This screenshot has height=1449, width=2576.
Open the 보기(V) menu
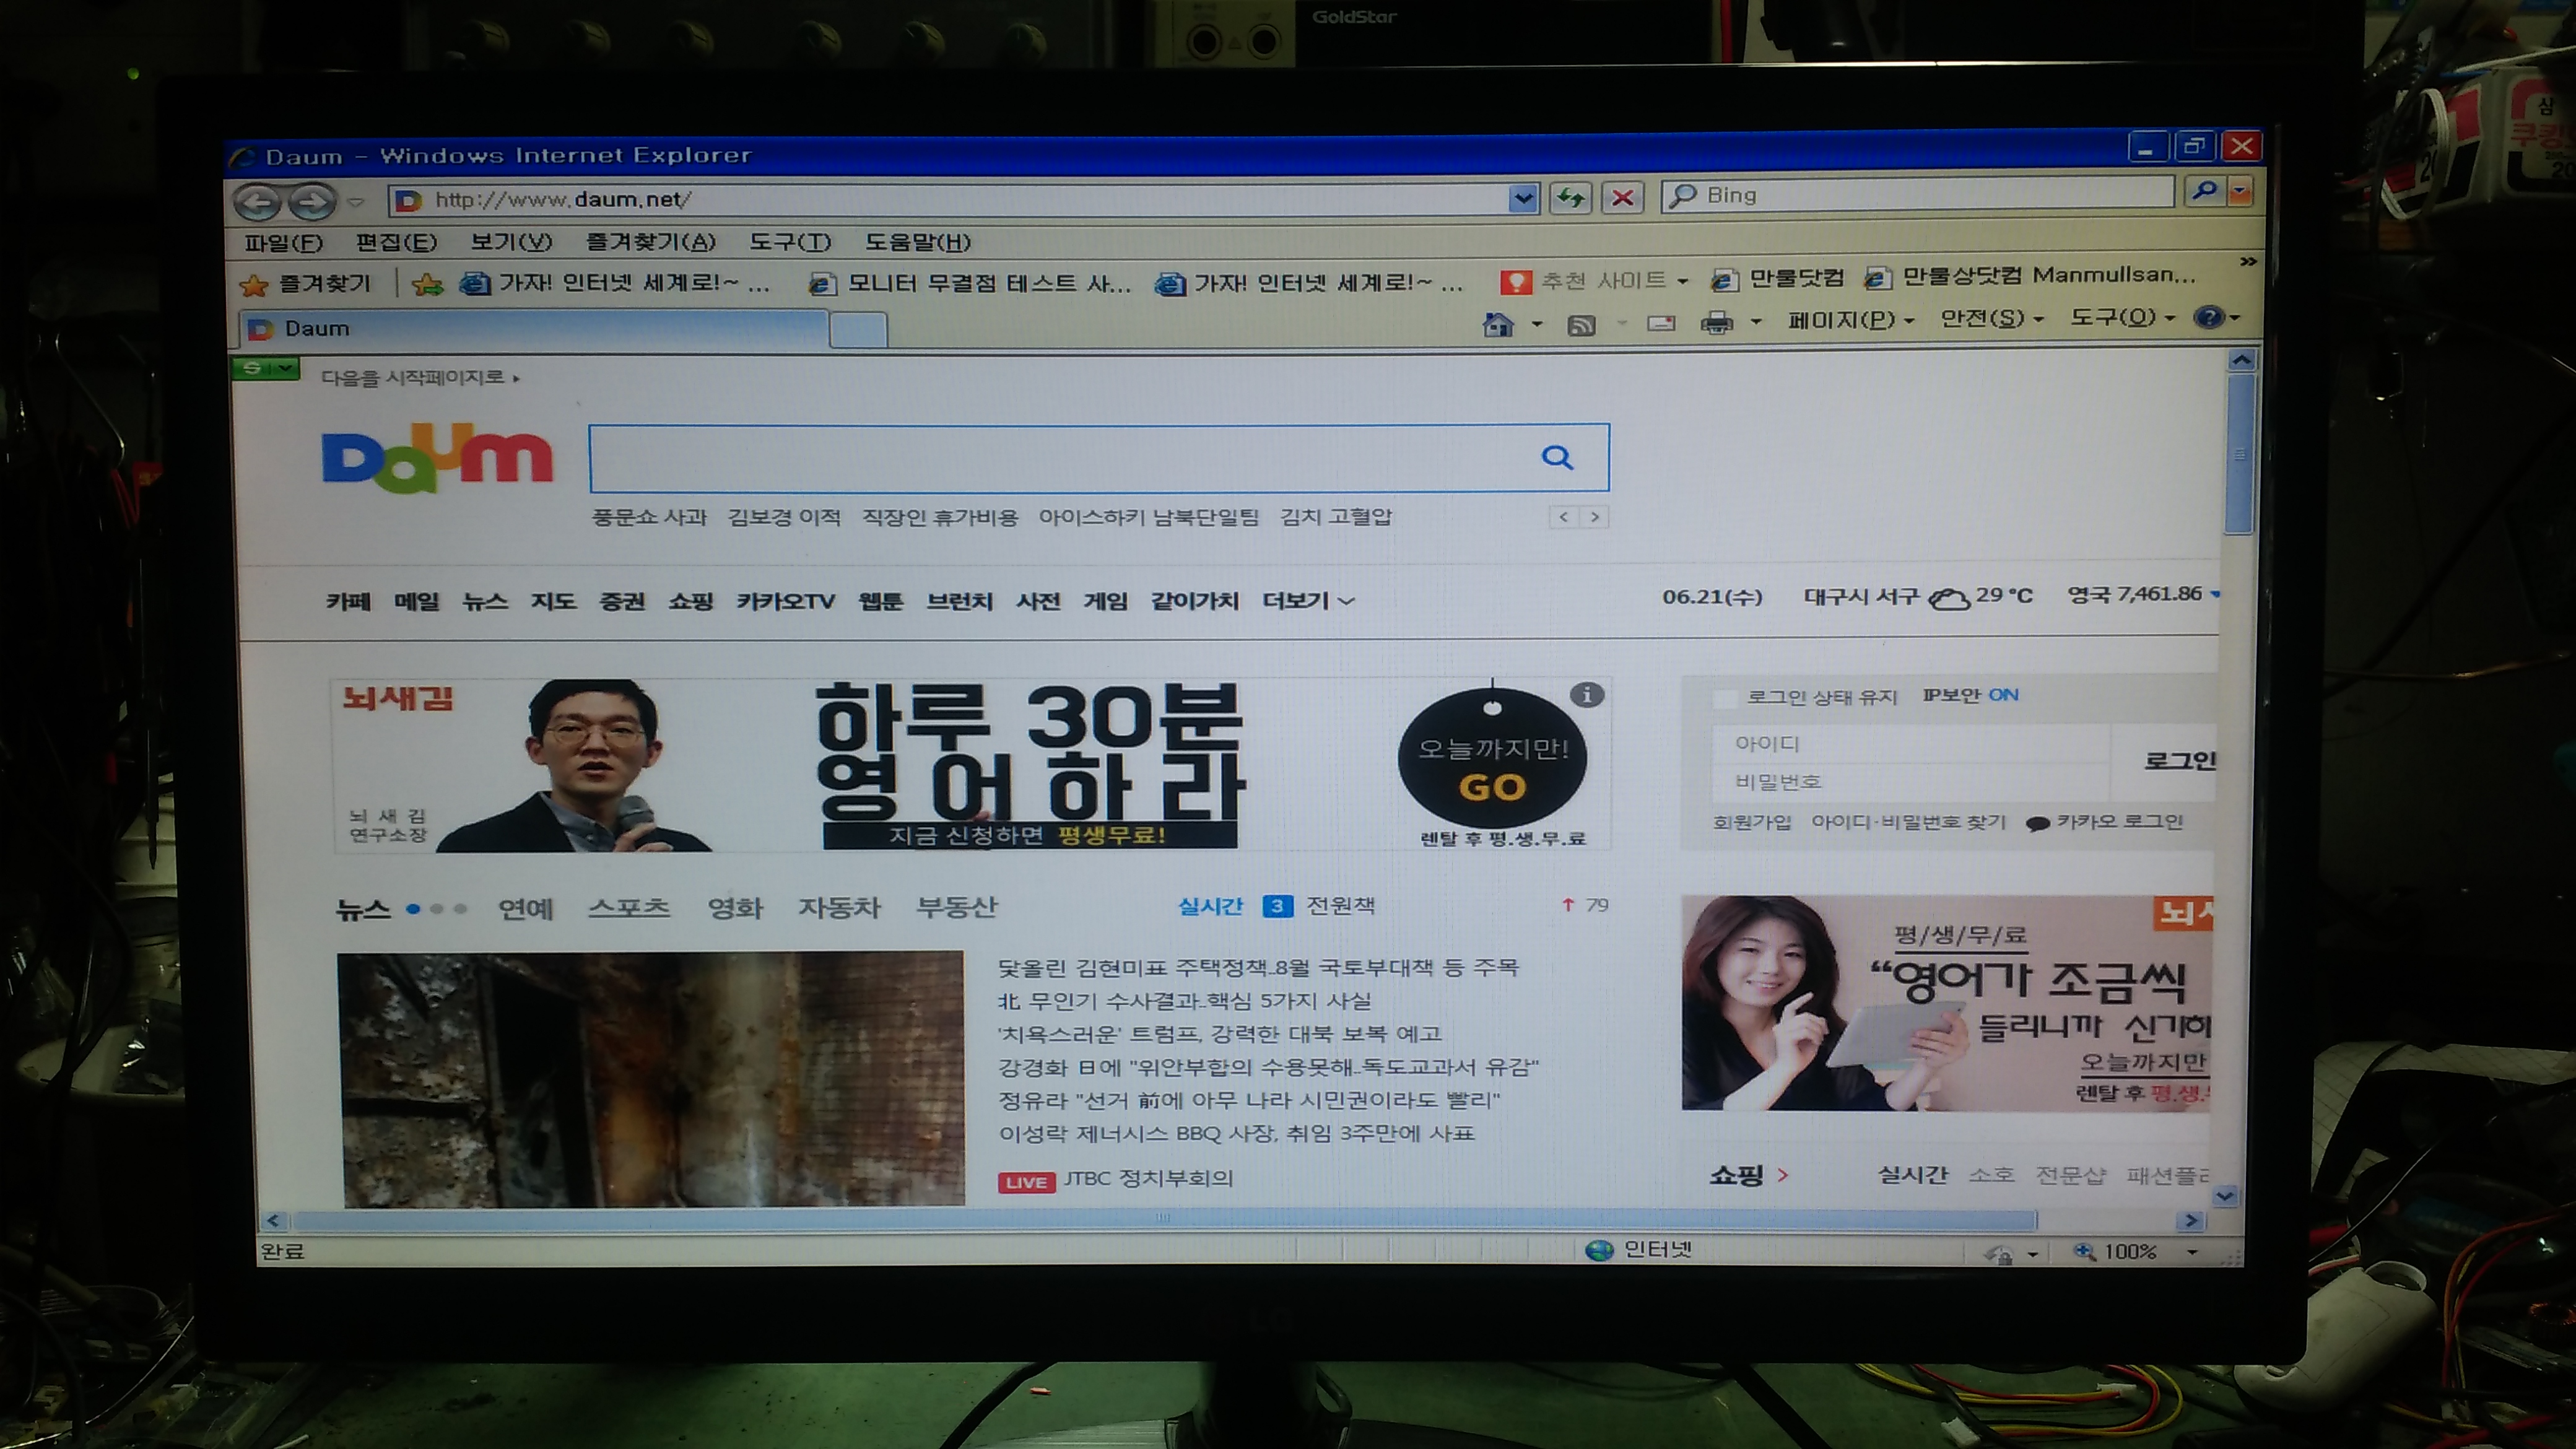(x=511, y=242)
